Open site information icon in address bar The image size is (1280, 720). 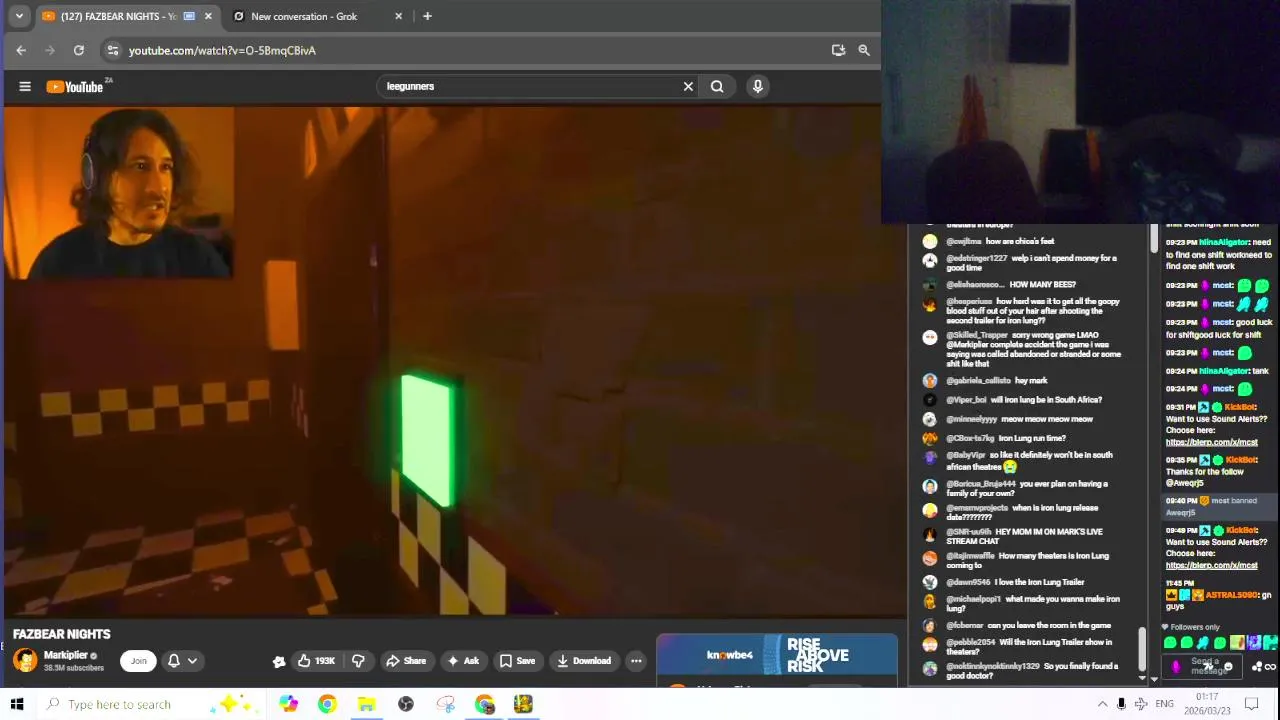113,50
